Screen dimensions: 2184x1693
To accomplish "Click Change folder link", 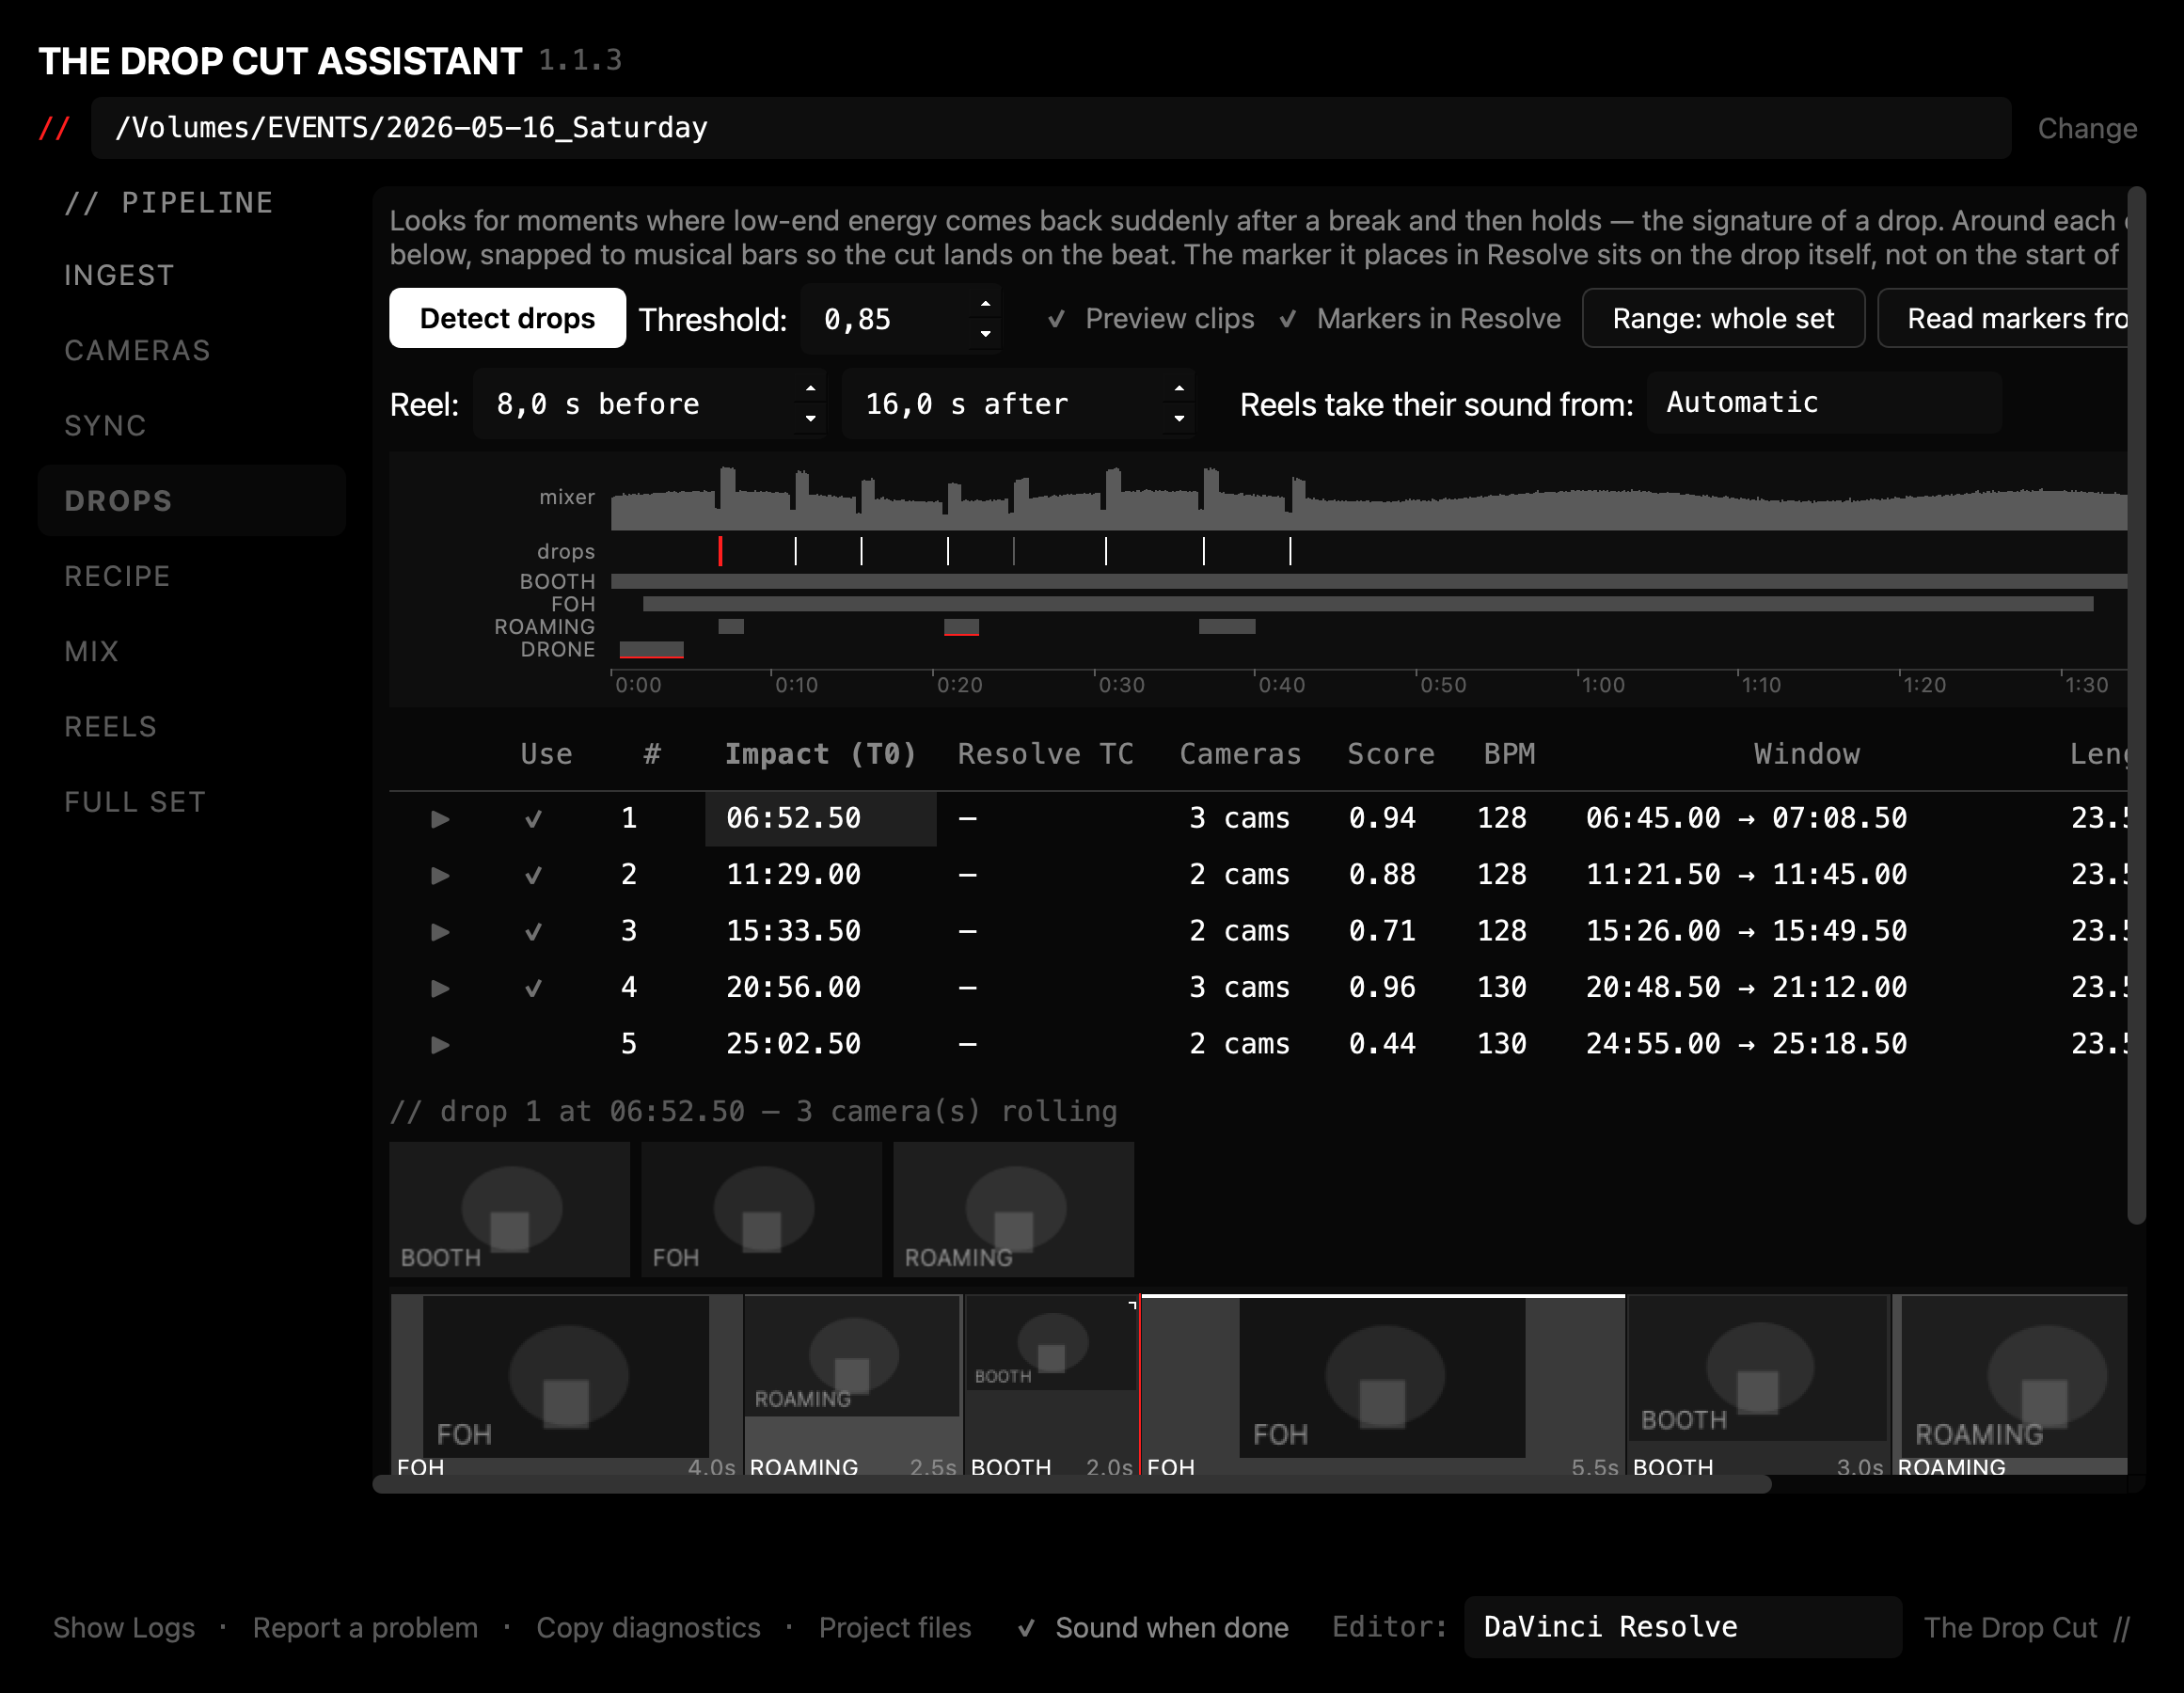I will coord(2087,128).
